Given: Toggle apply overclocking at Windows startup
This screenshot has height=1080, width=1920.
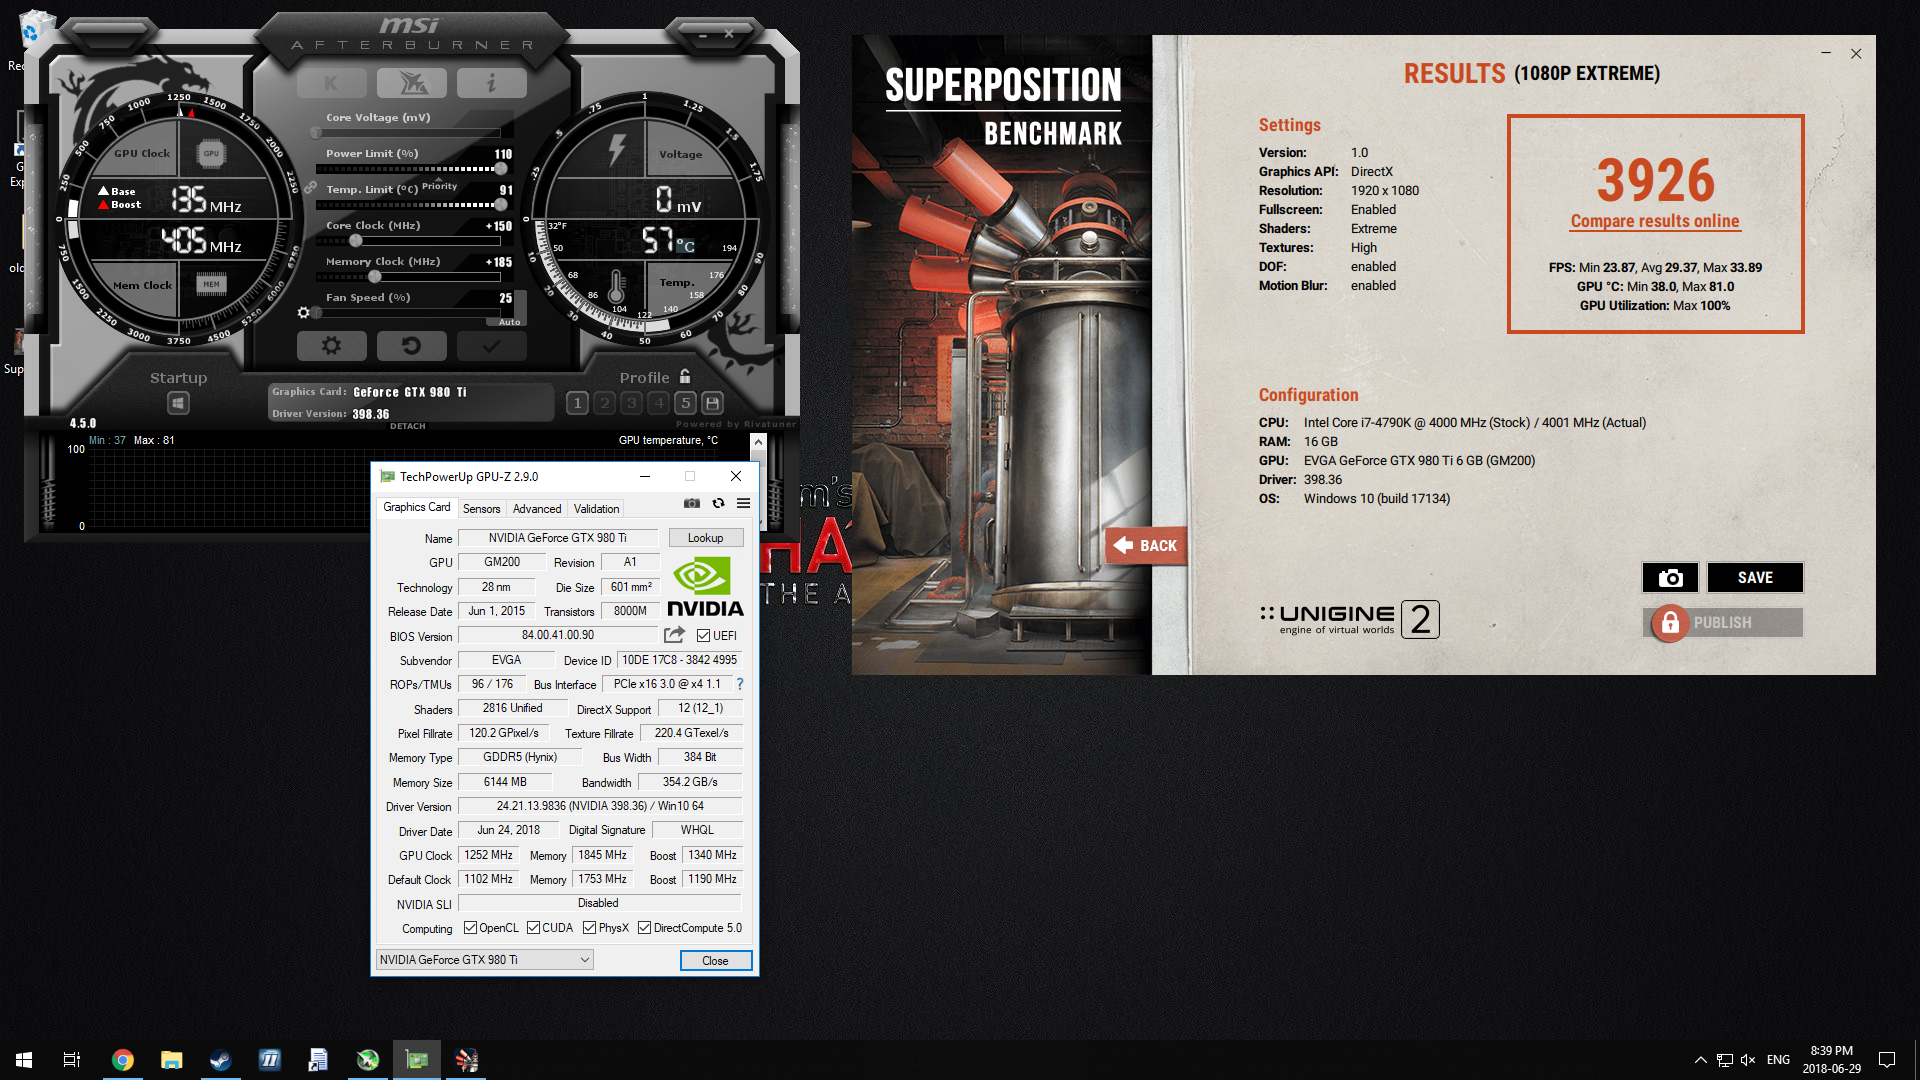Looking at the screenshot, I should tap(178, 403).
